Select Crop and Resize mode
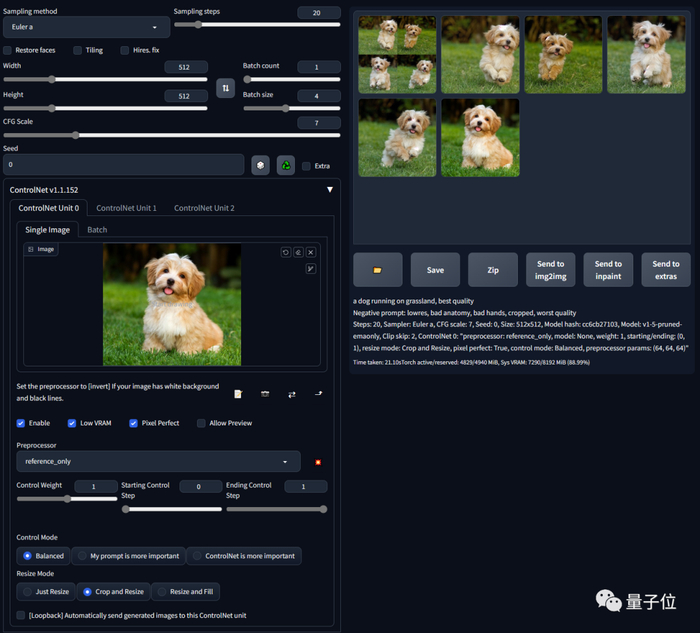Viewport: 700px width, 633px height. [x=113, y=591]
